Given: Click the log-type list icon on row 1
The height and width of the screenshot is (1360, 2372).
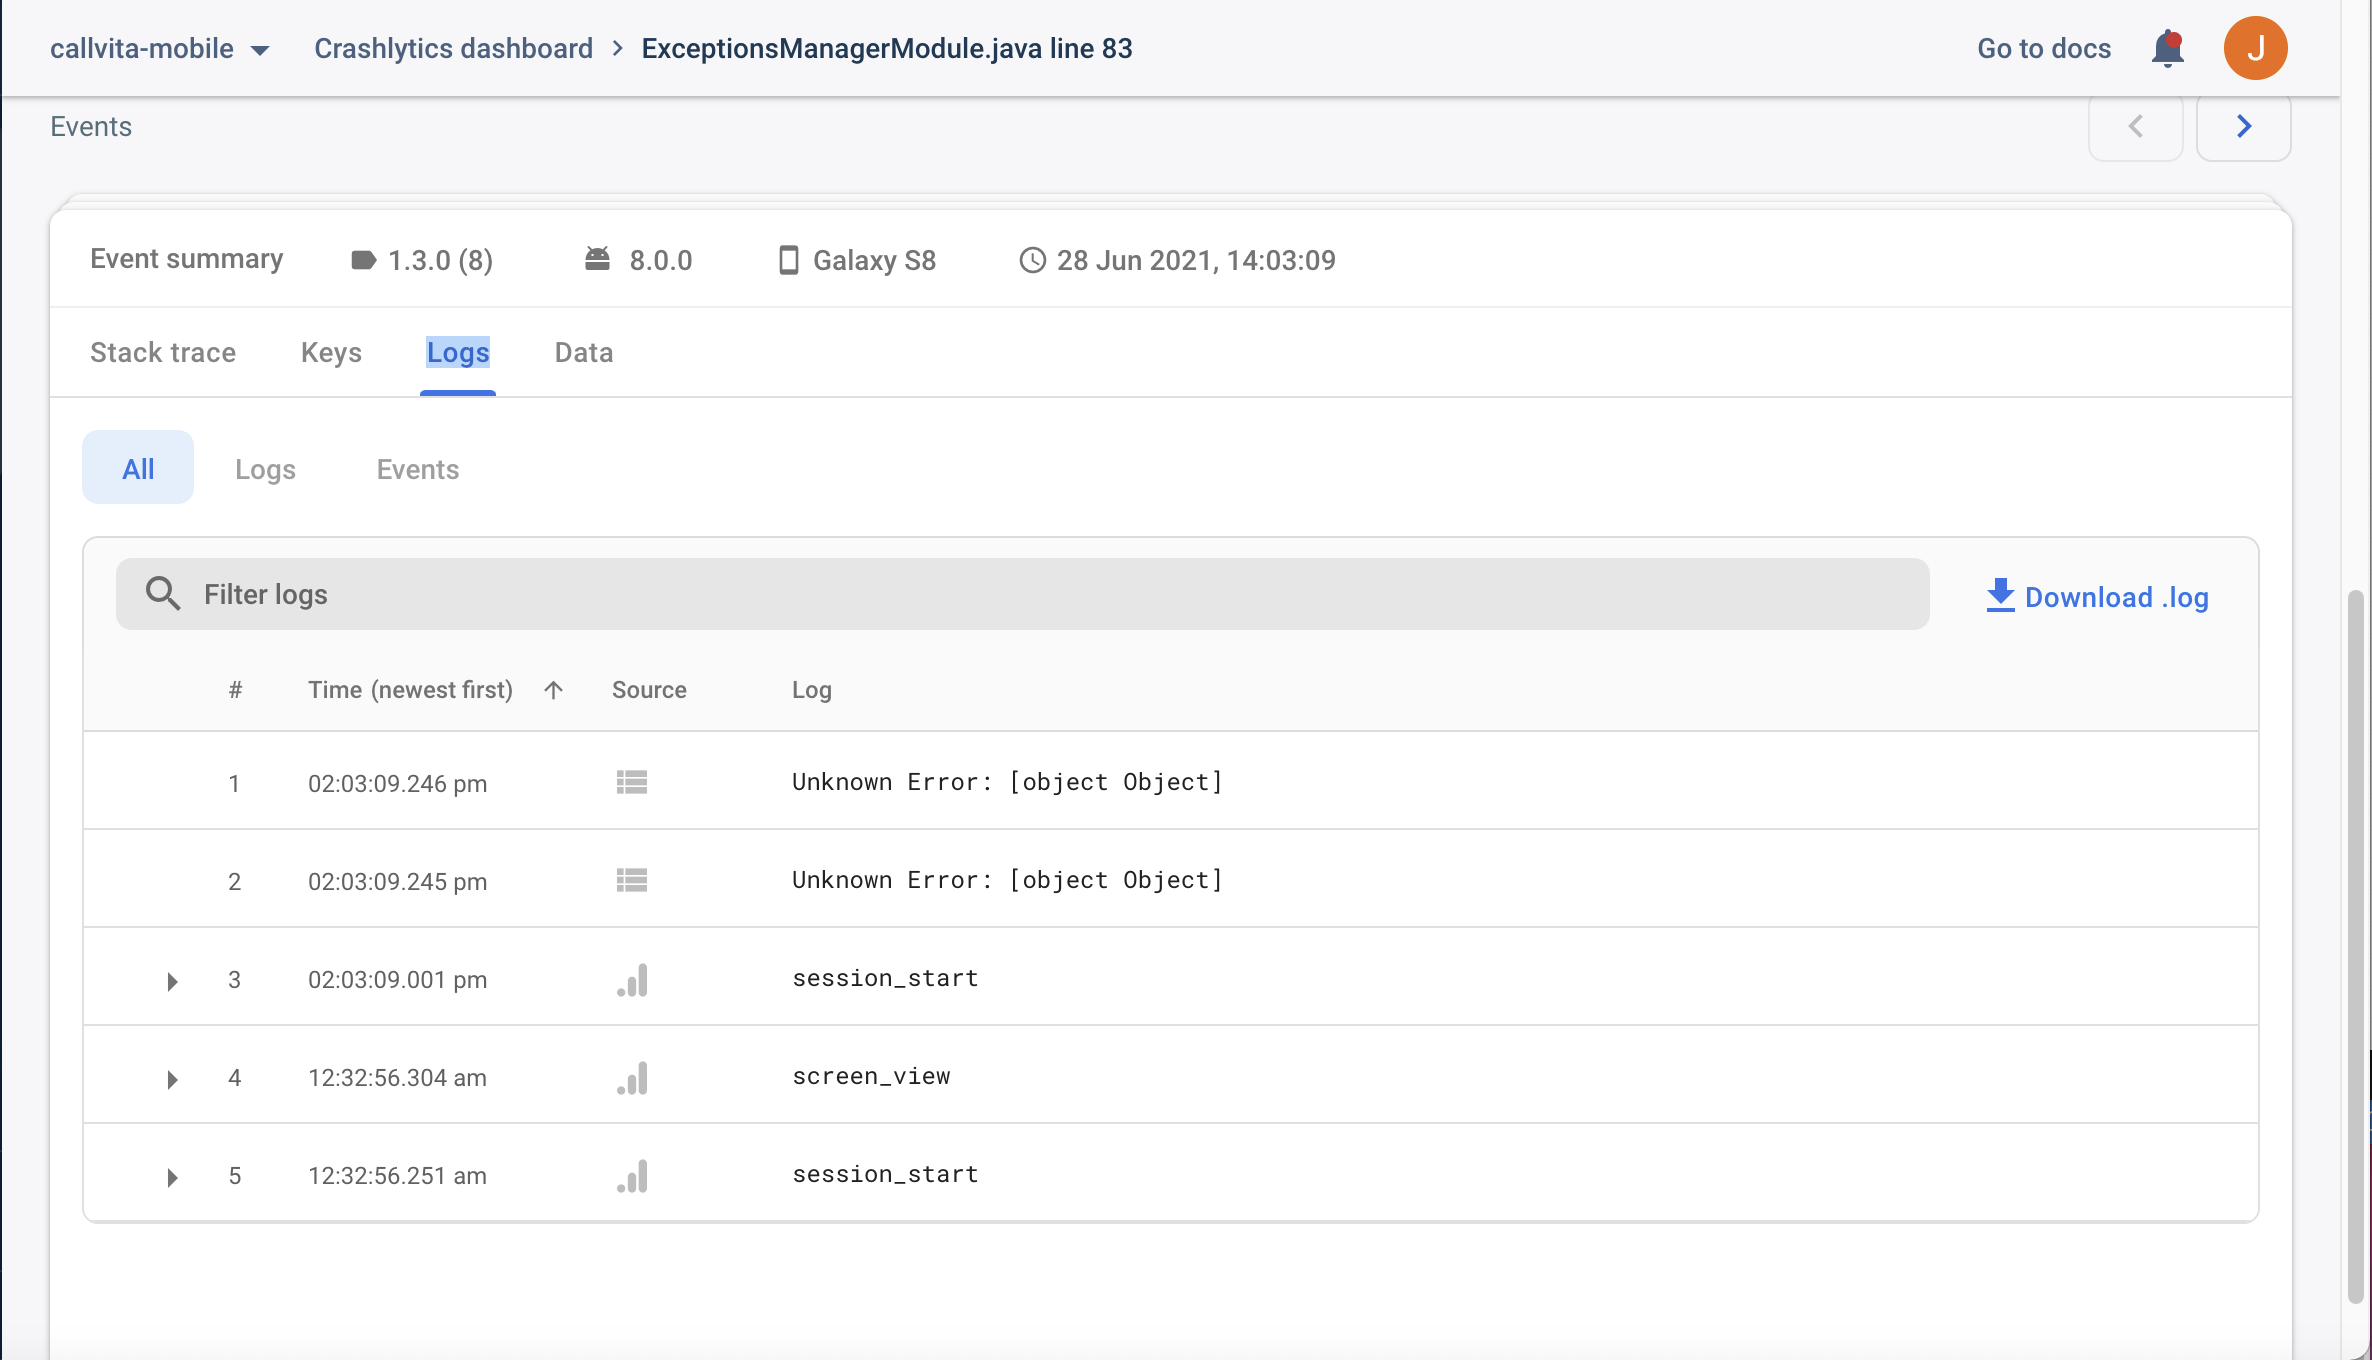Looking at the screenshot, I should (x=632, y=782).
